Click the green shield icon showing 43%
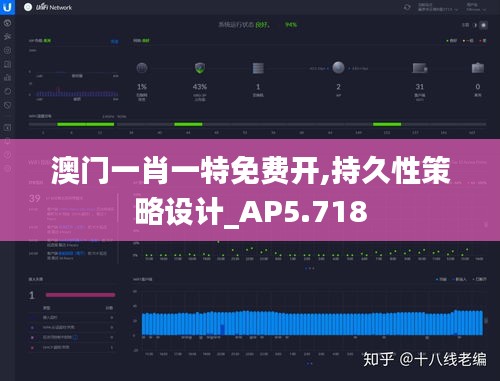The image size is (500, 381). click(200, 68)
